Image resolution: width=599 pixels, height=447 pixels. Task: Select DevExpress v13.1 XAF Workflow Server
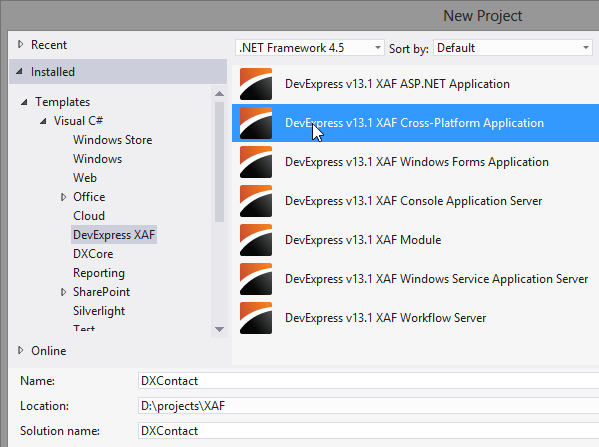click(385, 318)
